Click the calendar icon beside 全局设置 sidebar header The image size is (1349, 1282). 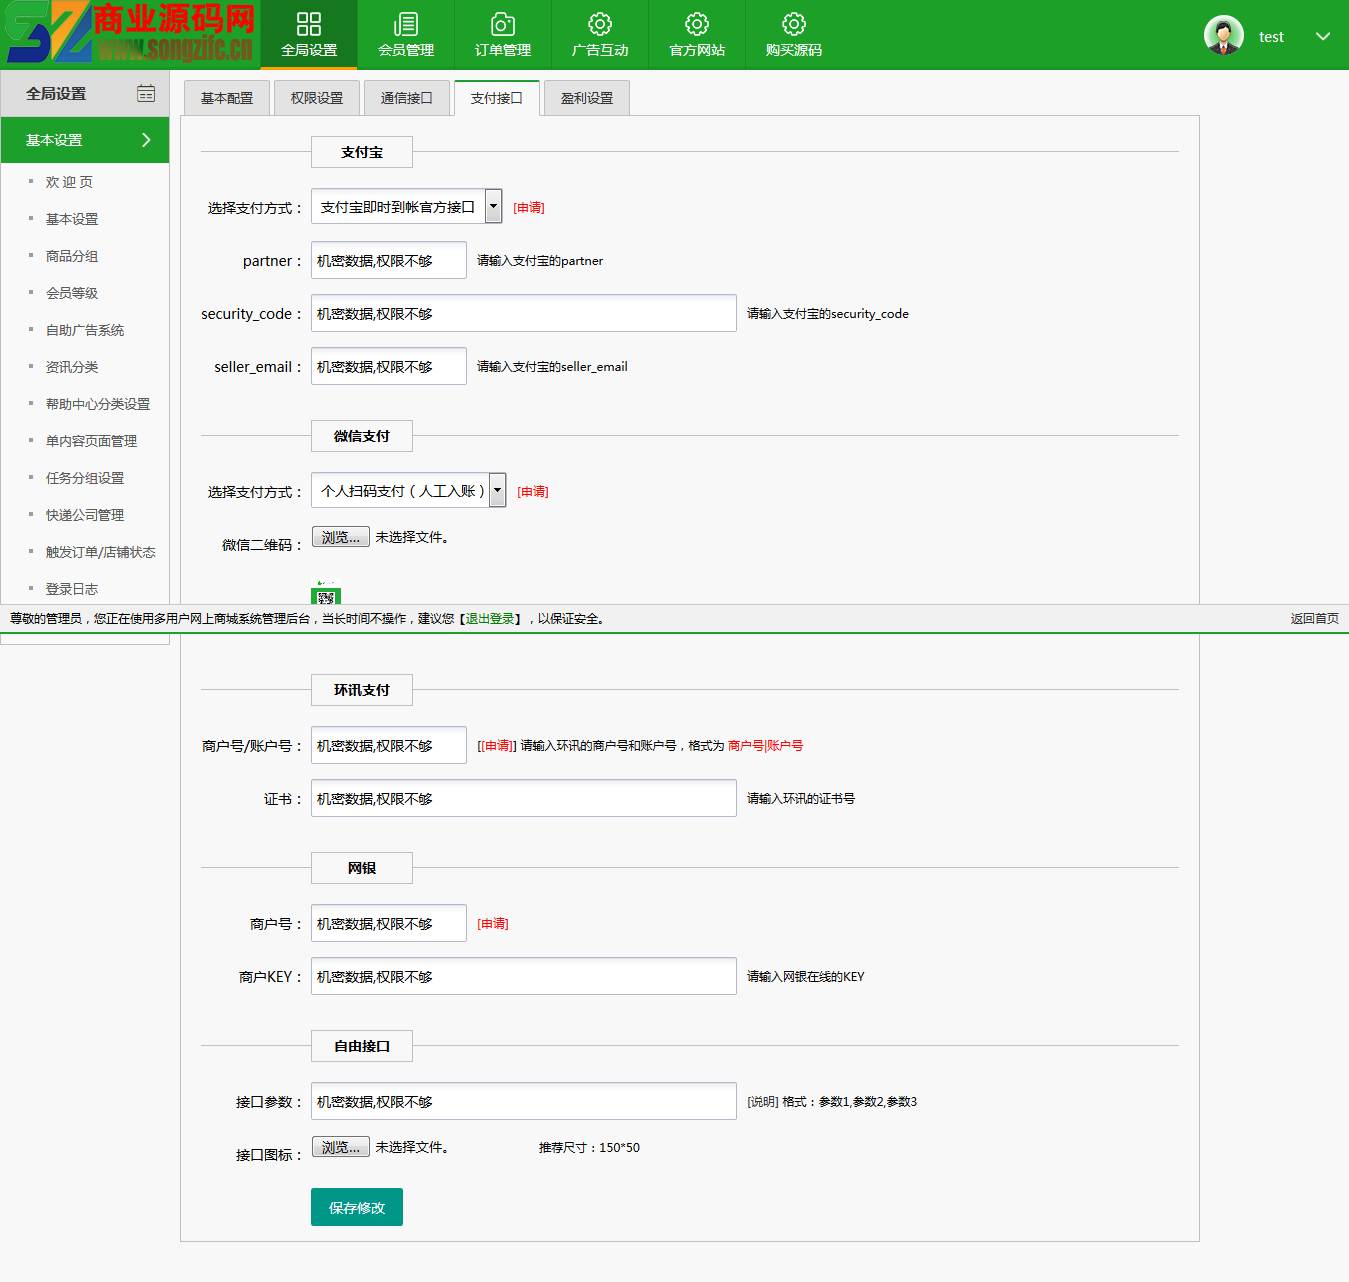click(146, 93)
